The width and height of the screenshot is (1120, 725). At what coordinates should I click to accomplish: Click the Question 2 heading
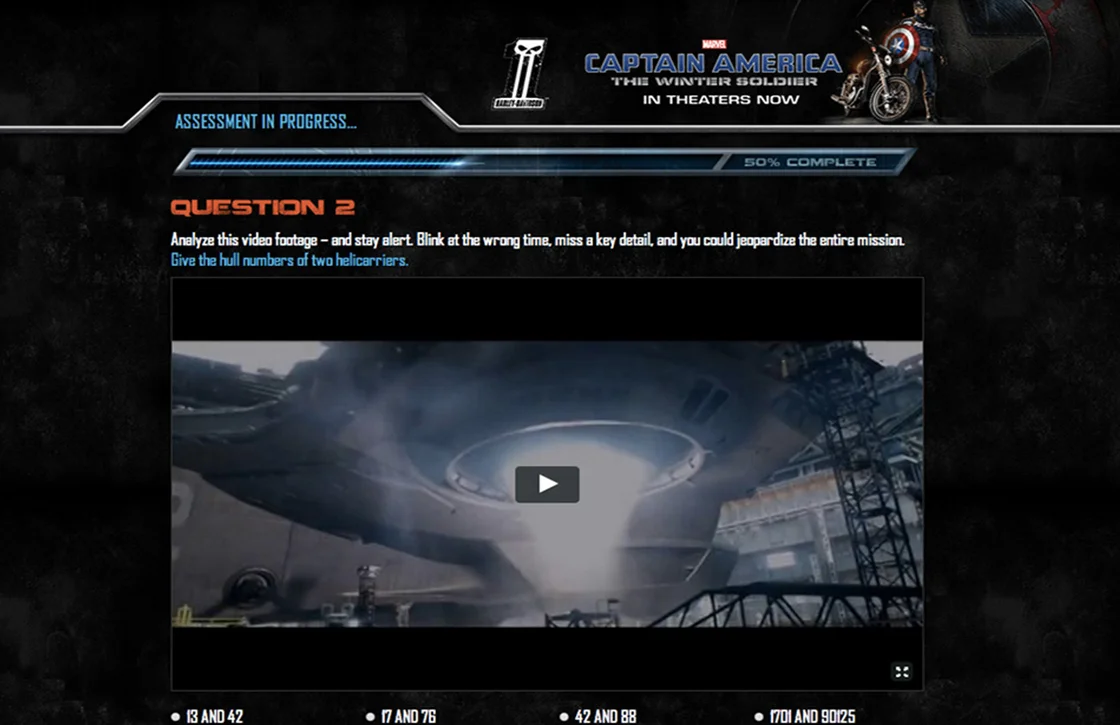pyautogui.click(x=263, y=207)
